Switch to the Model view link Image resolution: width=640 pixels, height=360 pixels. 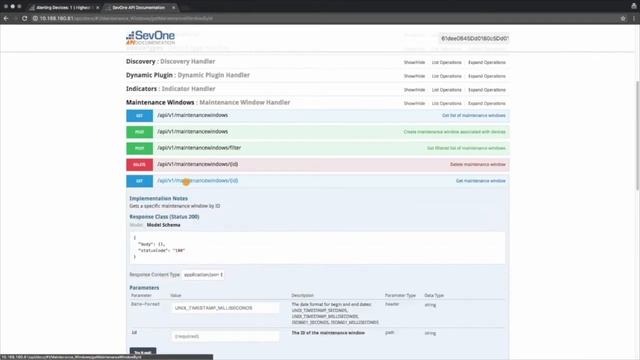(x=136, y=225)
